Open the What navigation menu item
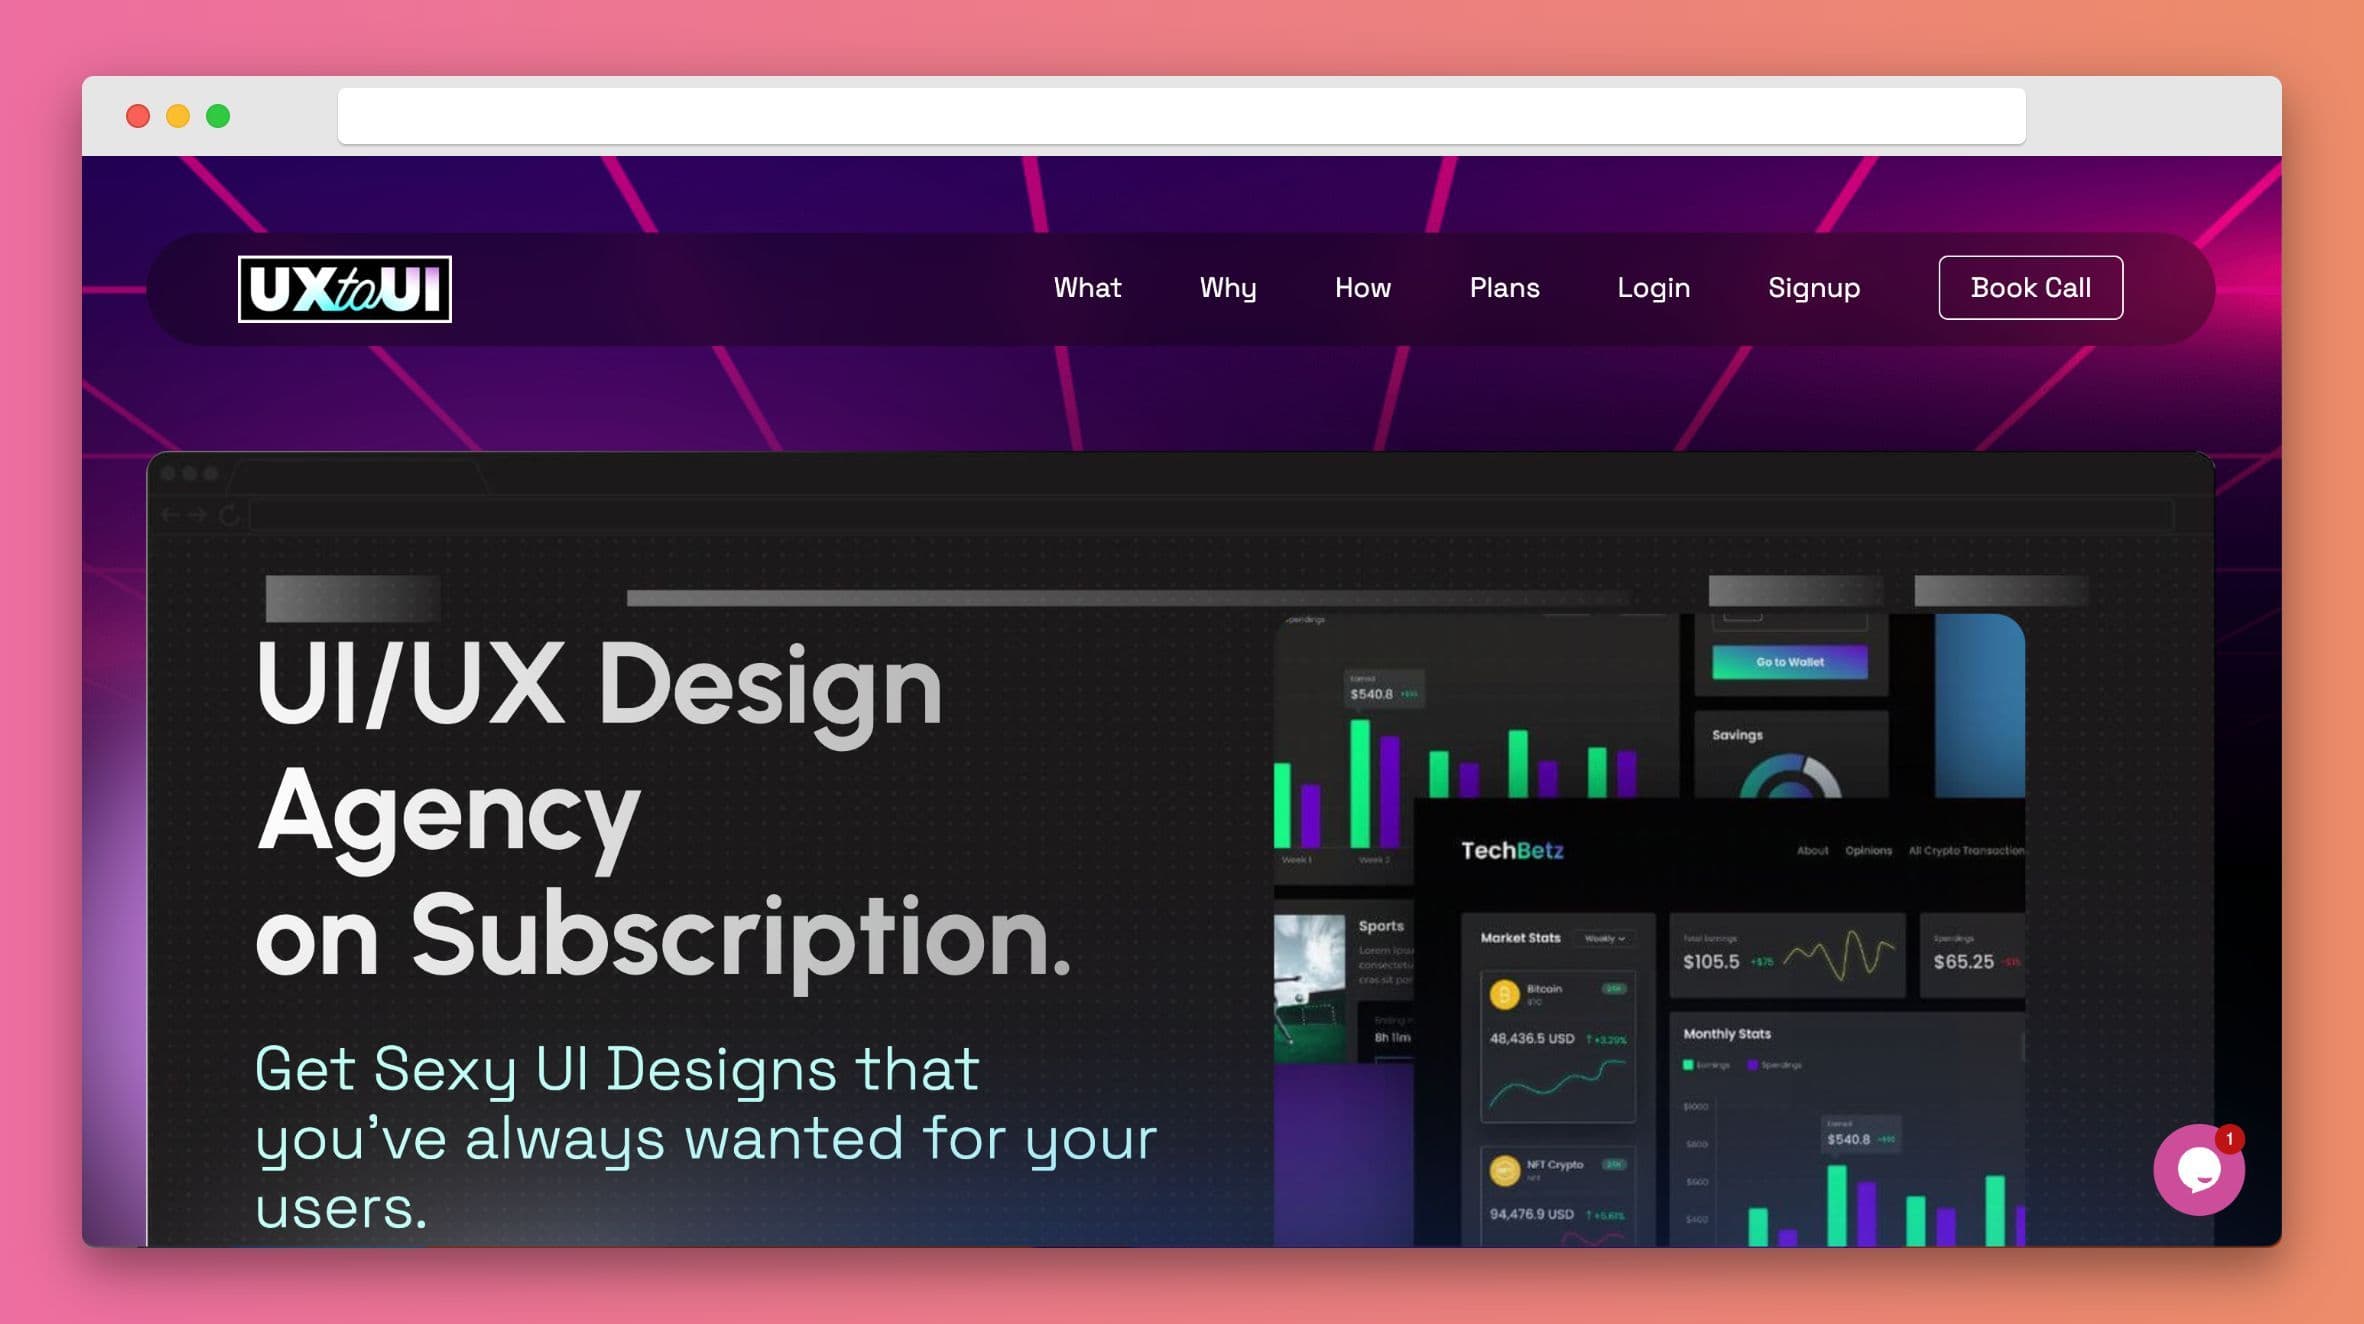Viewport: 2364px width, 1324px height. coord(1086,288)
